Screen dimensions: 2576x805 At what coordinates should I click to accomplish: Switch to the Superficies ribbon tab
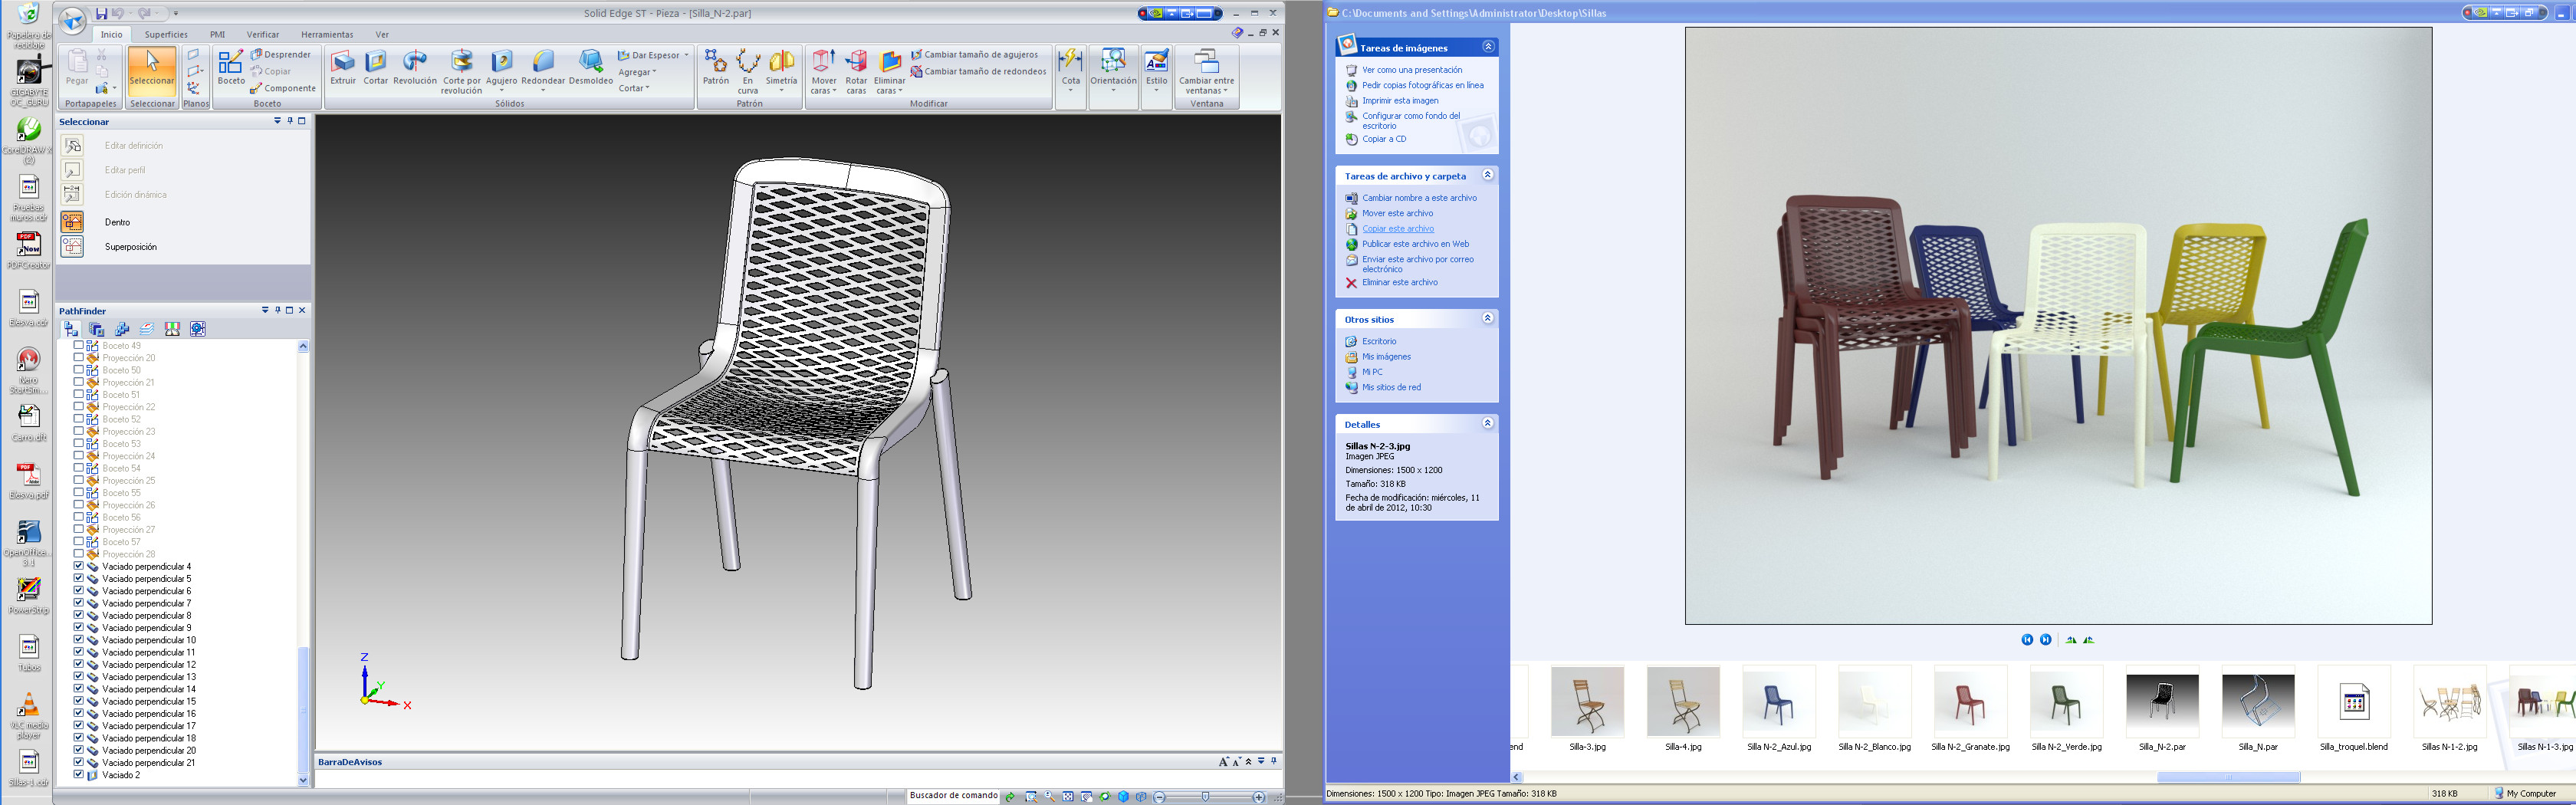(x=166, y=34)
